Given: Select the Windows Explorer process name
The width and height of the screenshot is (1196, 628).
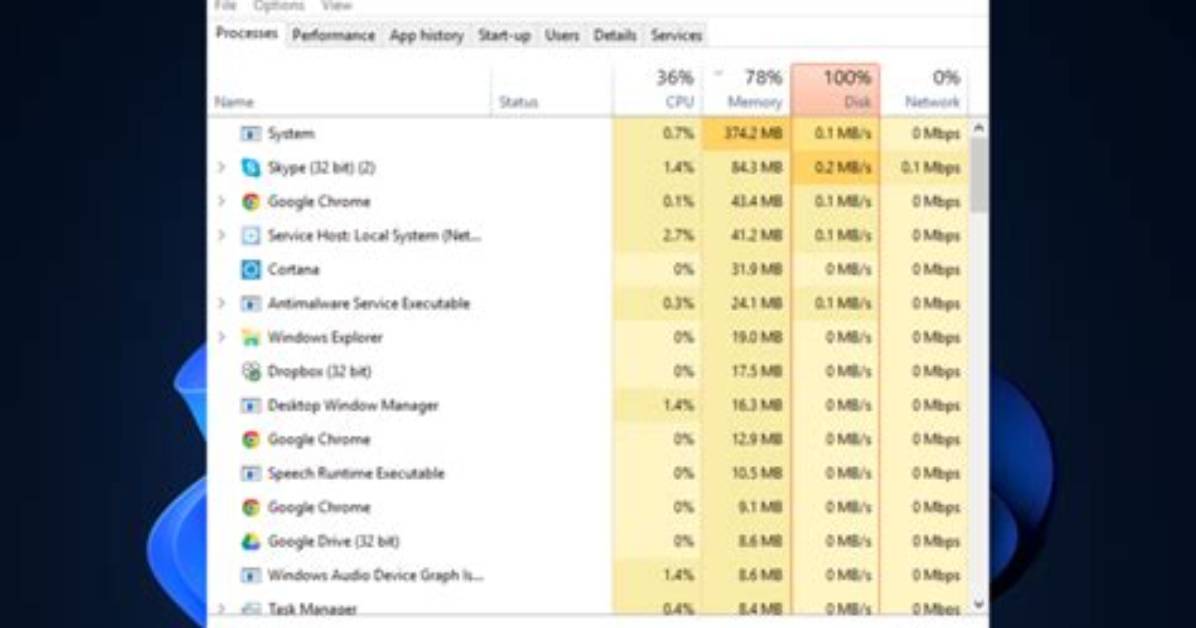Looking at the screenshot, I should coord(325,337).
